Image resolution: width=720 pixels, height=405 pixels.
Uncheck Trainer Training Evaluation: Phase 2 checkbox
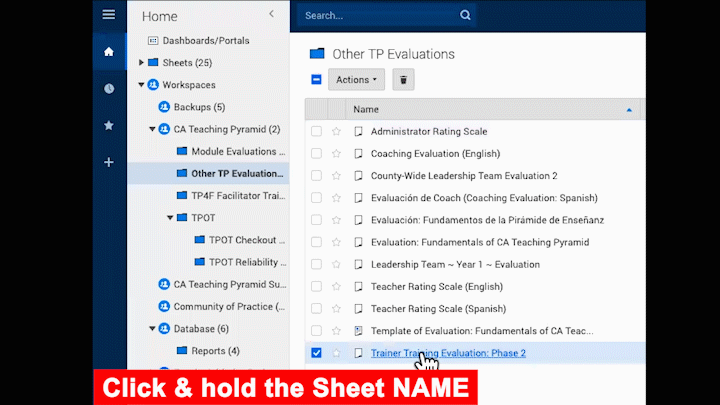pyautogui.click(x=316, y=353)
